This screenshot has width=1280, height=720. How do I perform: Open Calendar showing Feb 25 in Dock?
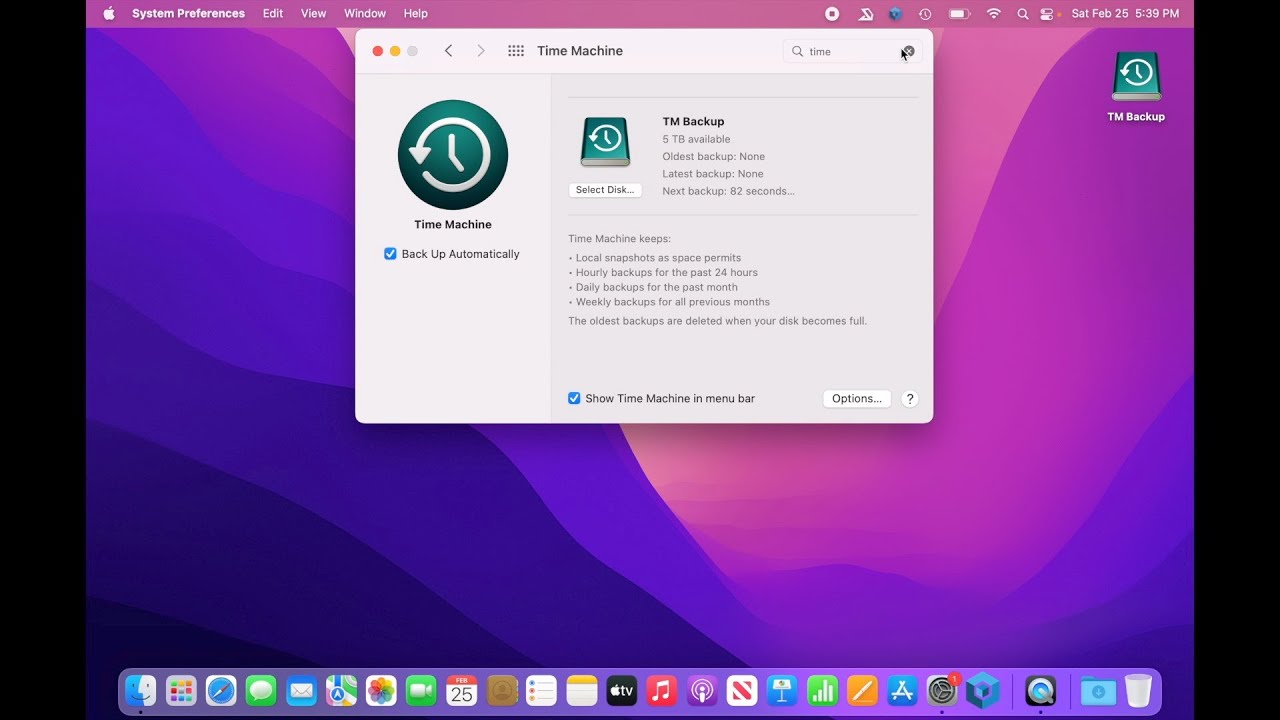(461, 690)
